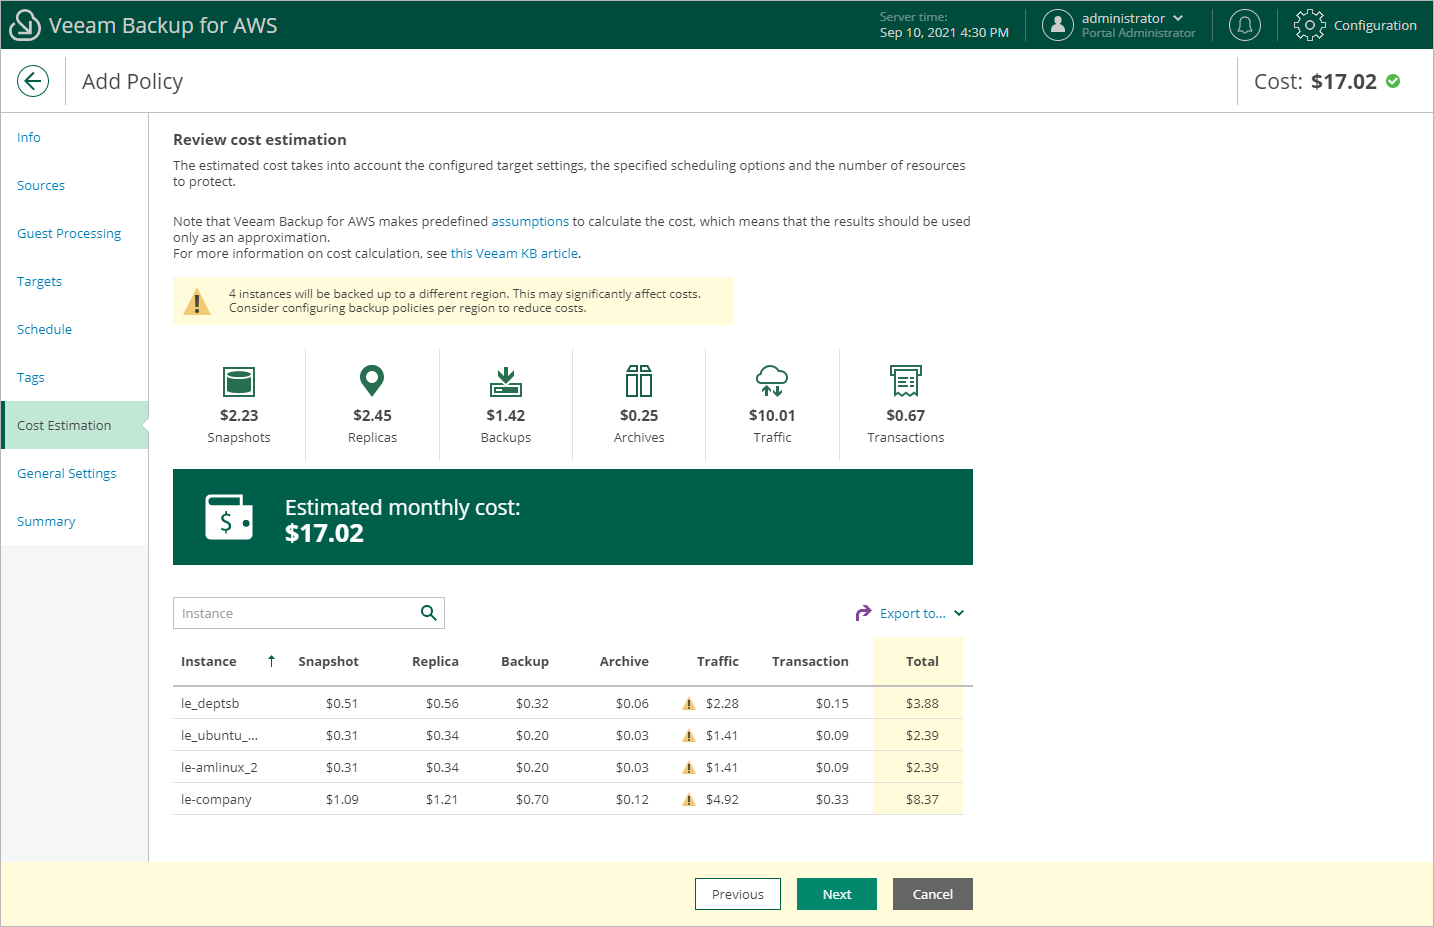Click traffic warning icon for le_deptsb
This screenshot has height=927, width=1434.
(689, 704)
